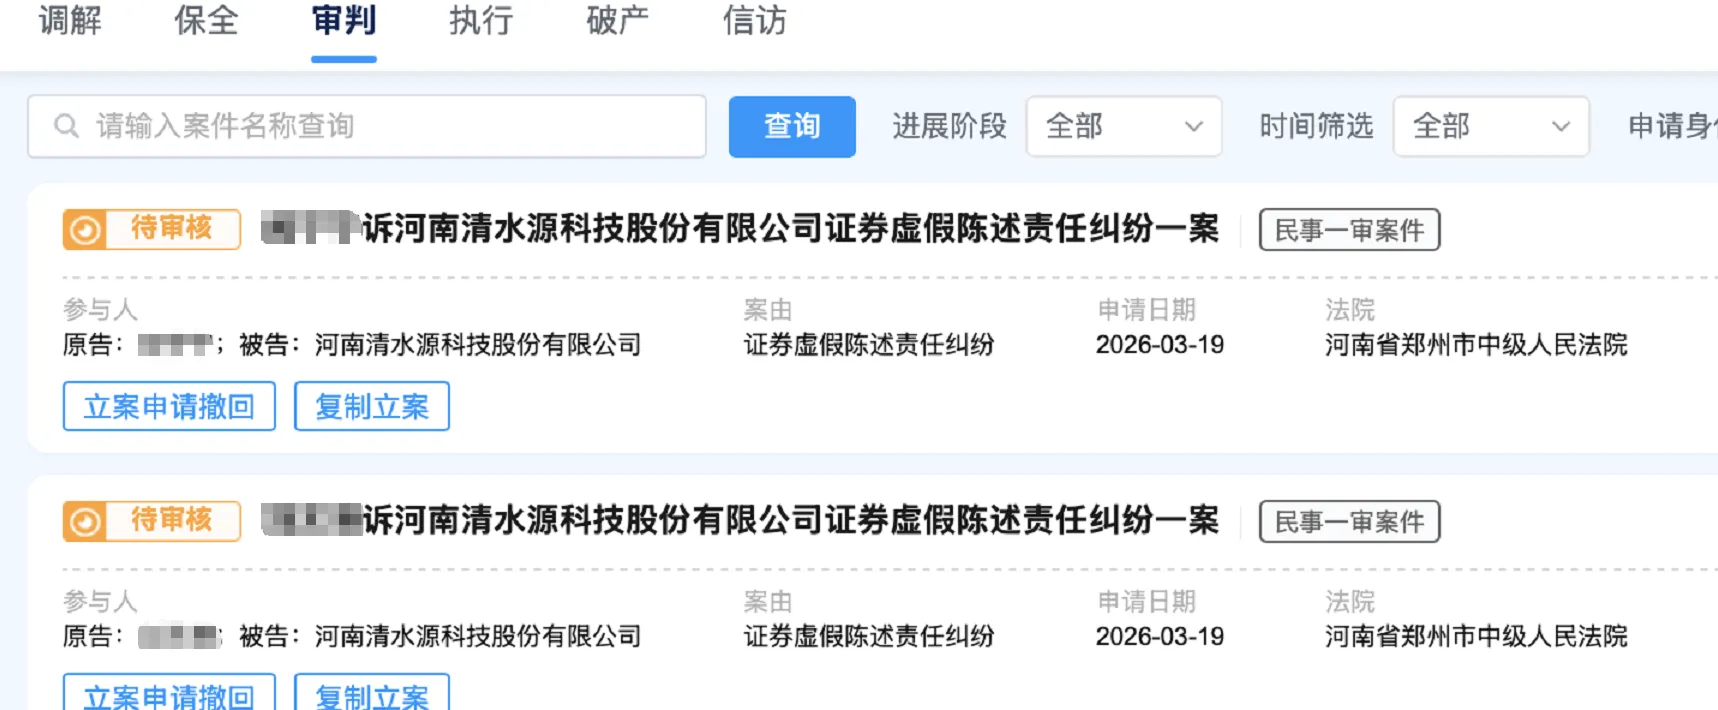Click the second case's 民事一审案件 tag

pyautogui.click(x=1349, y=522)
